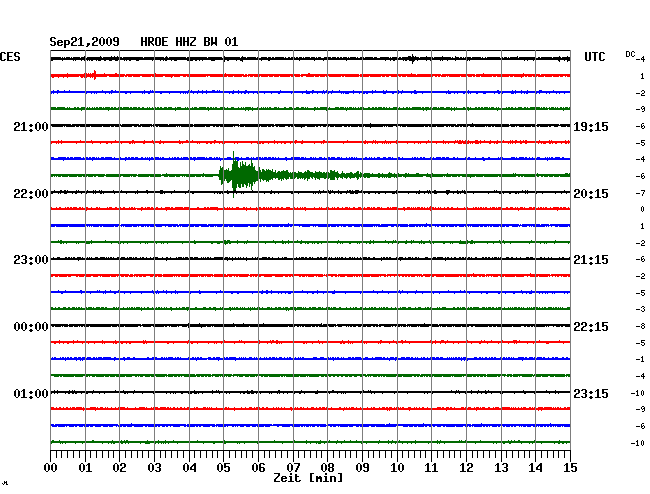Click the DC column header
Image resolution: width=650 pixels, height=494 pixels.
(x=630, y=54)
